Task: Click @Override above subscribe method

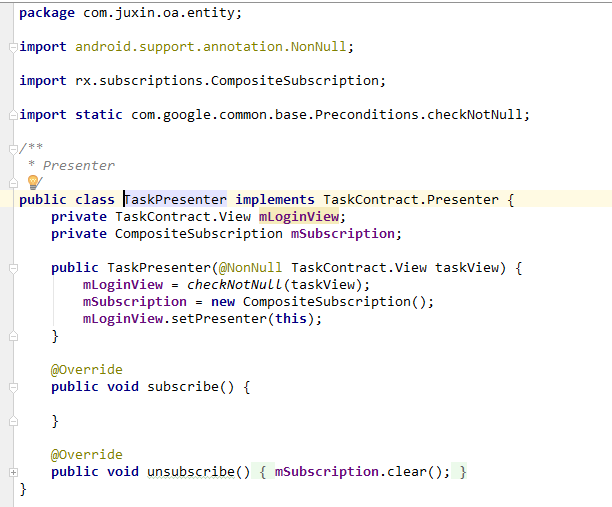Action: (x=87, y=370)
